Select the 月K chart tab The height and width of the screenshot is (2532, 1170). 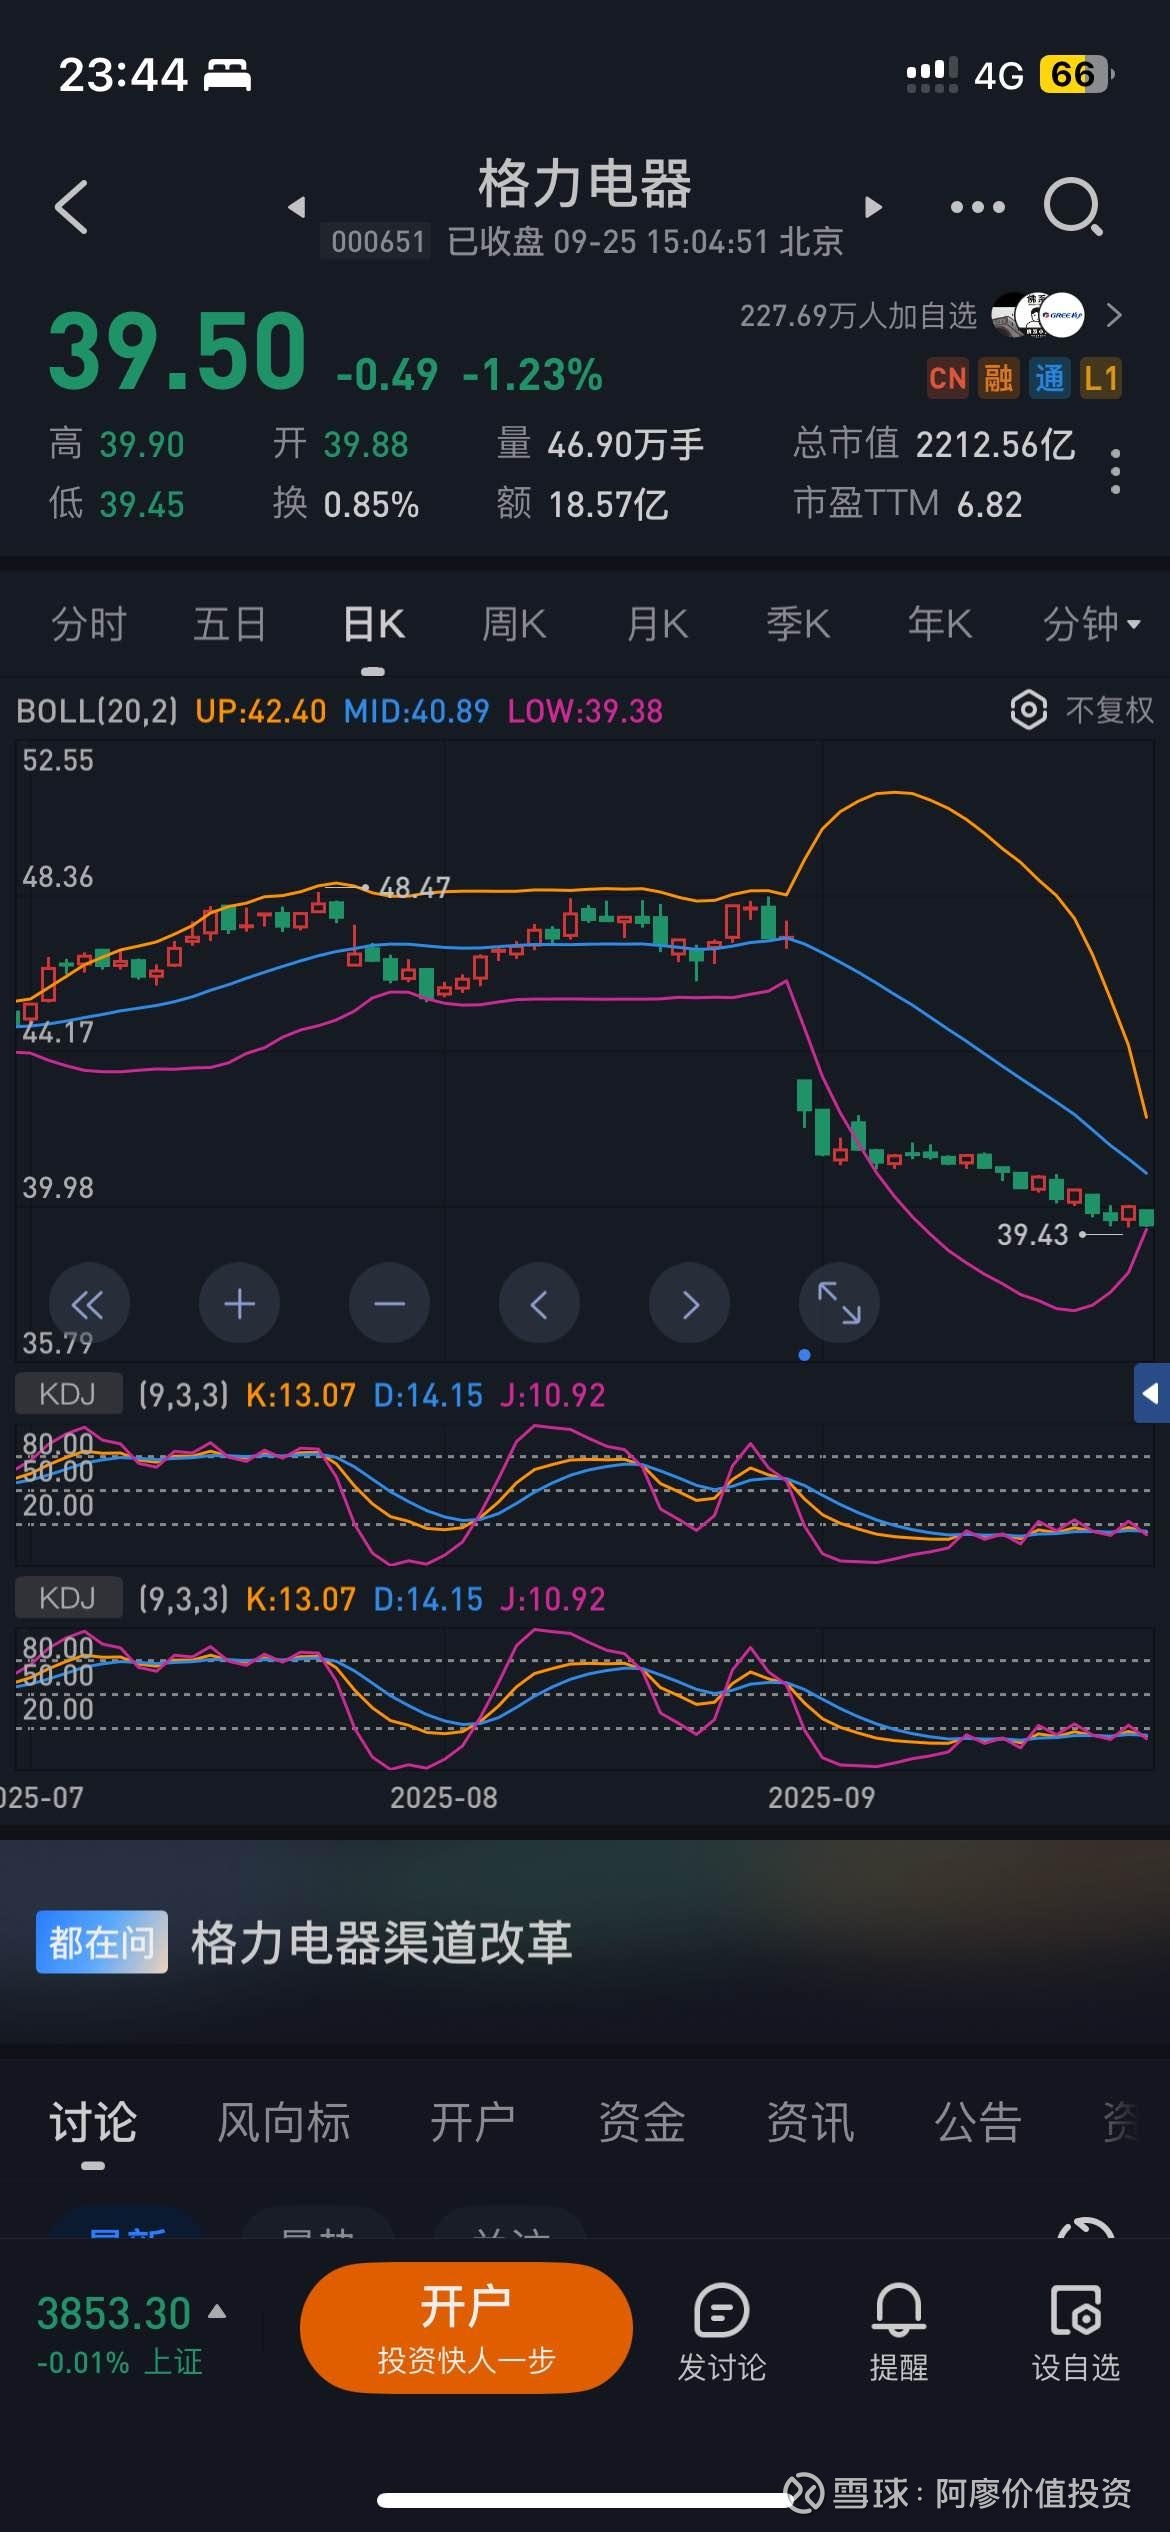(x=657, y=624)
